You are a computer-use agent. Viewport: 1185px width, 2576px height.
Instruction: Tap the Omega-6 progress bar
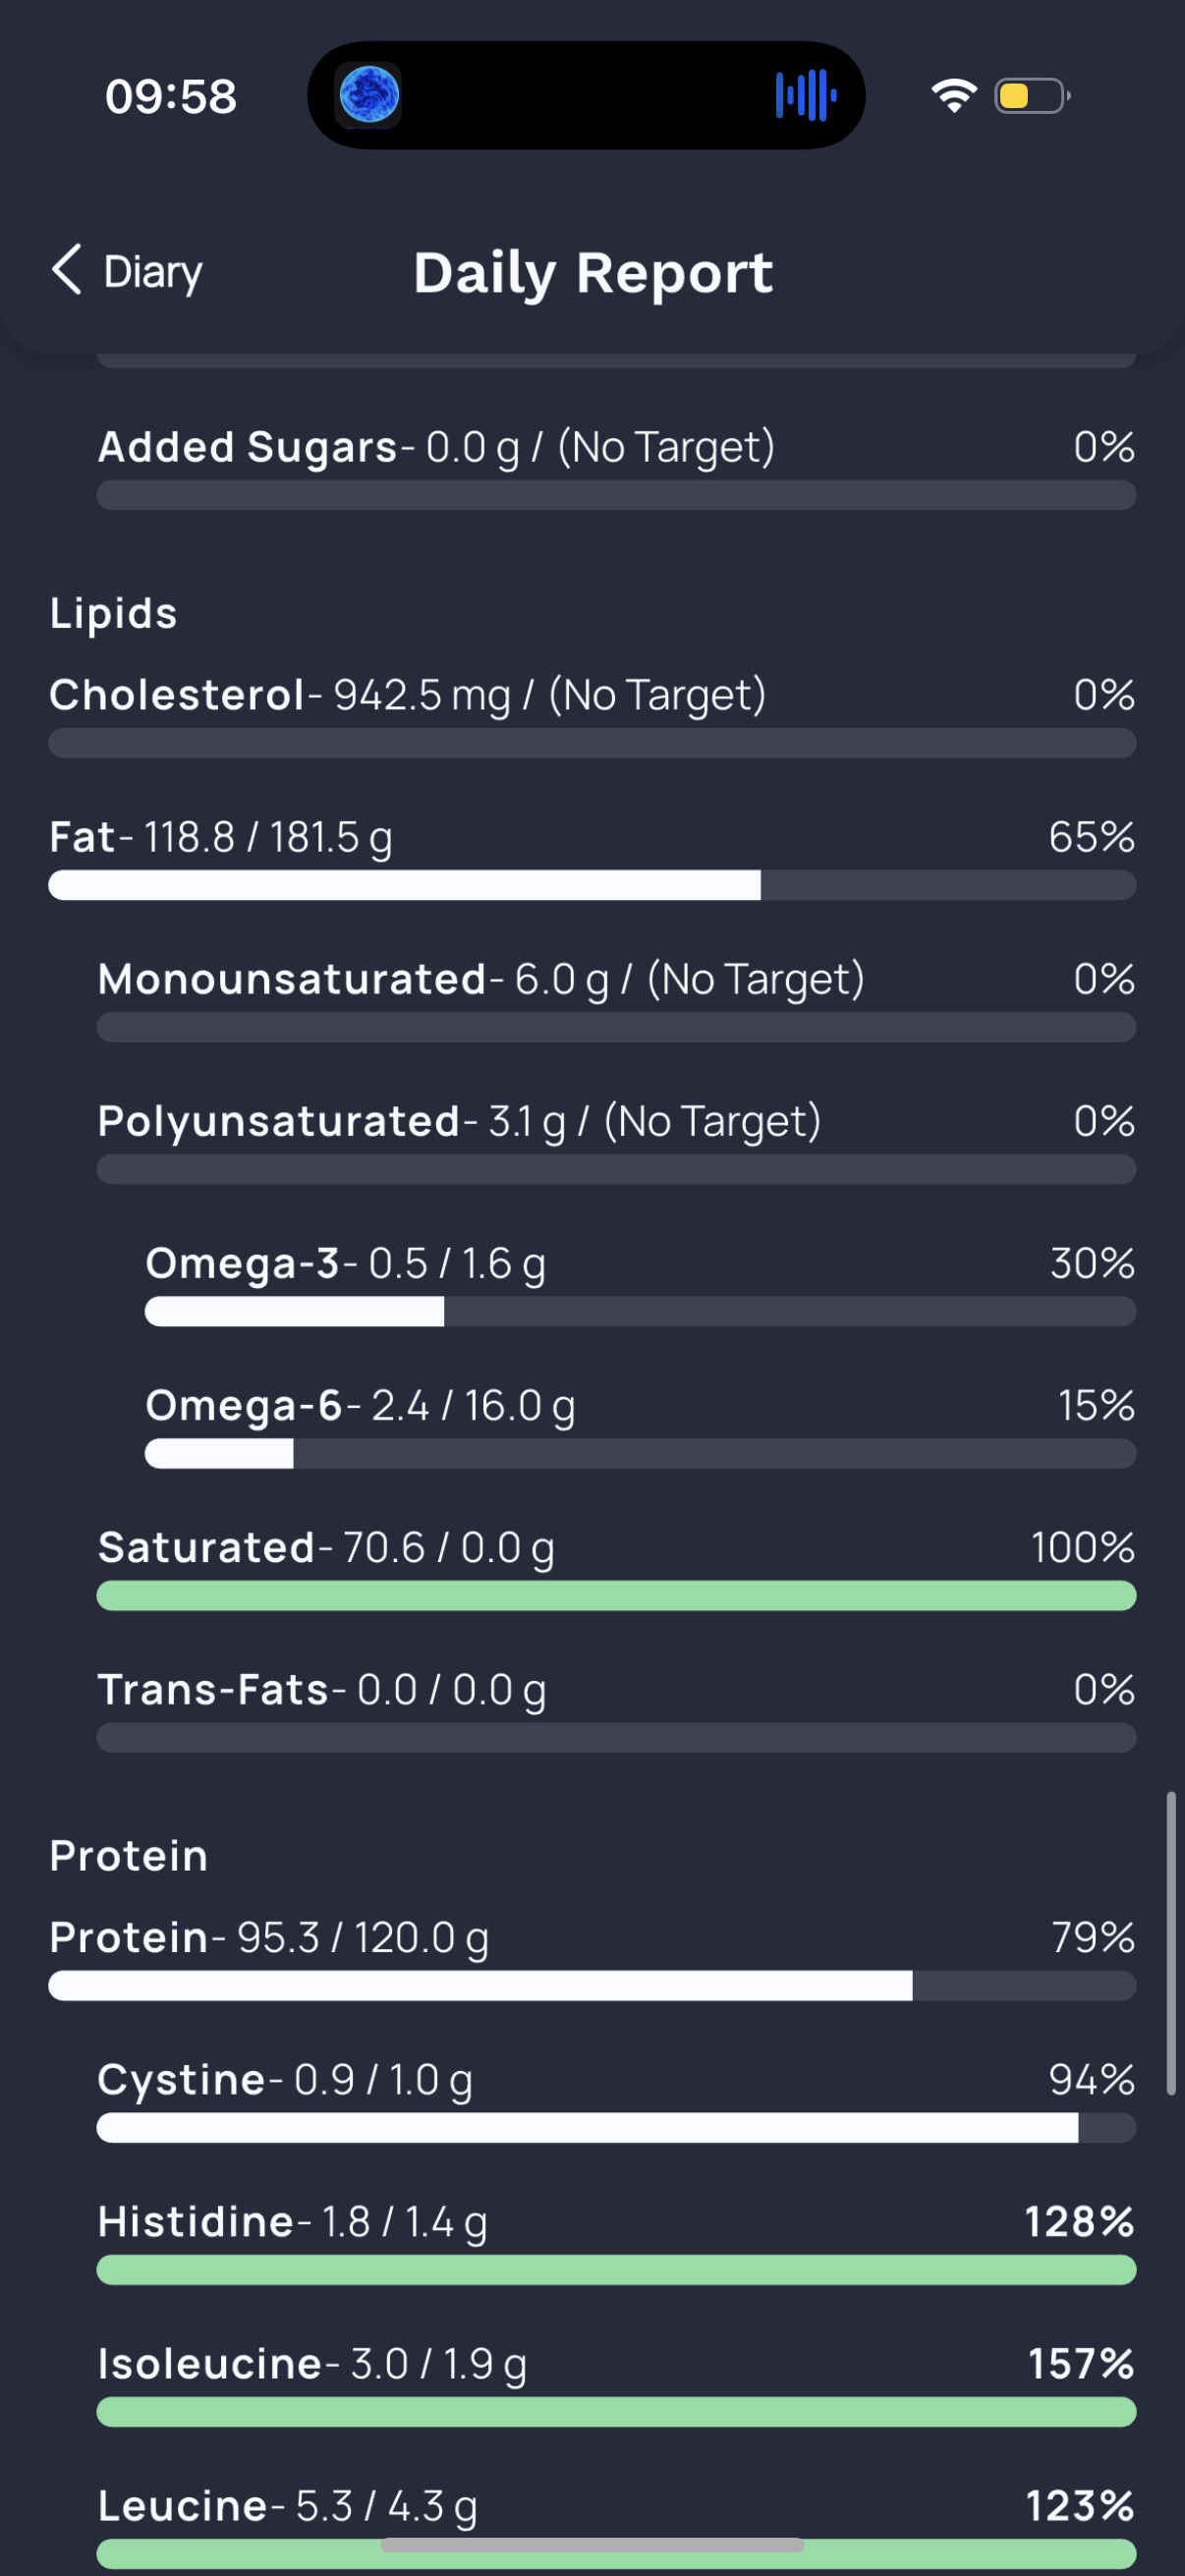tap(640, 1453)
